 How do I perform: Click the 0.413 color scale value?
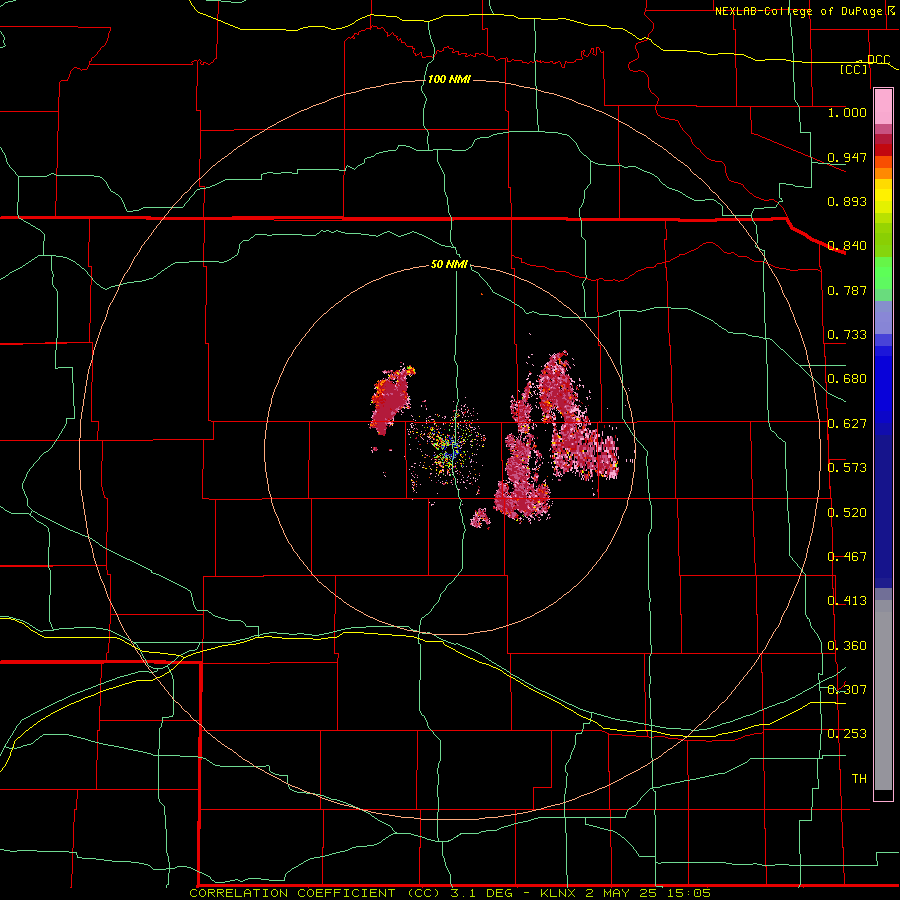coord(847,601)
